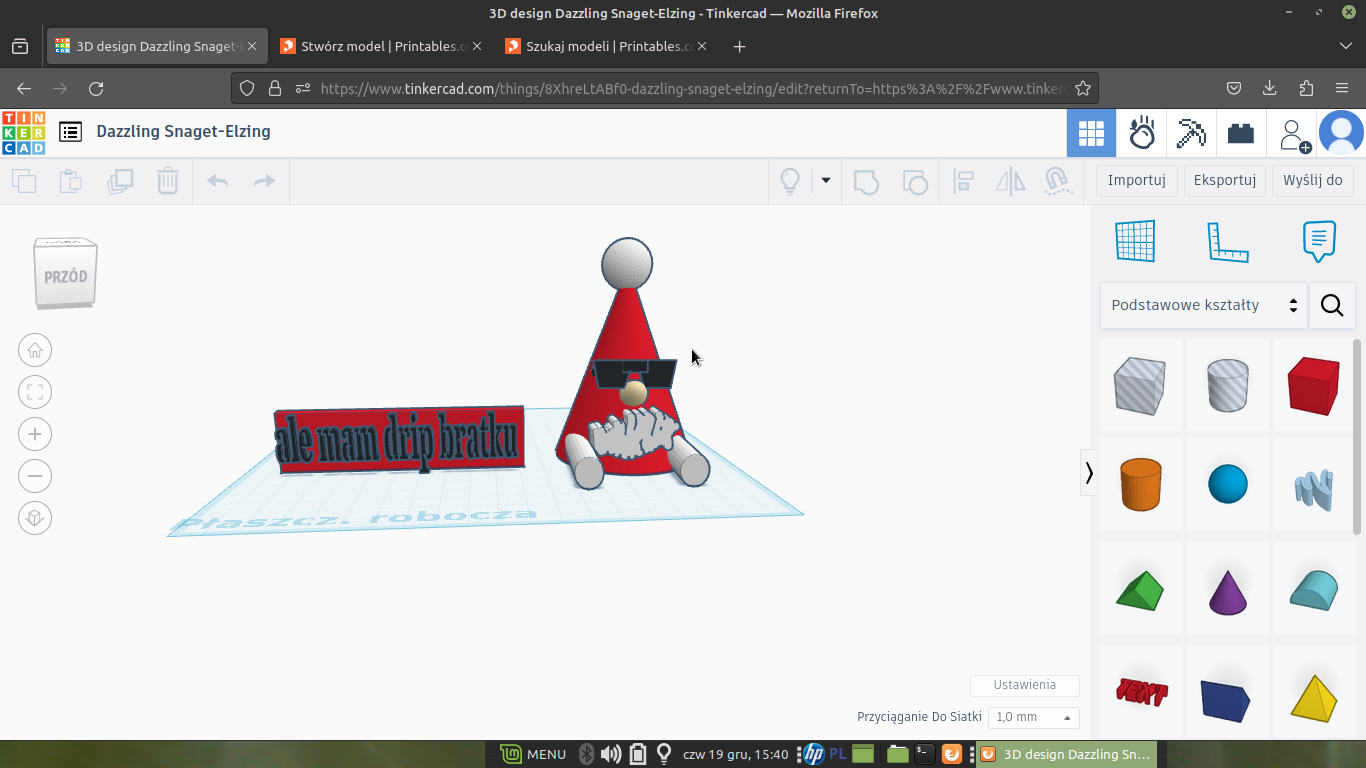Click the Paste toolbar icon
This screenshot has height=768, width=1366.
coord(71,181)
